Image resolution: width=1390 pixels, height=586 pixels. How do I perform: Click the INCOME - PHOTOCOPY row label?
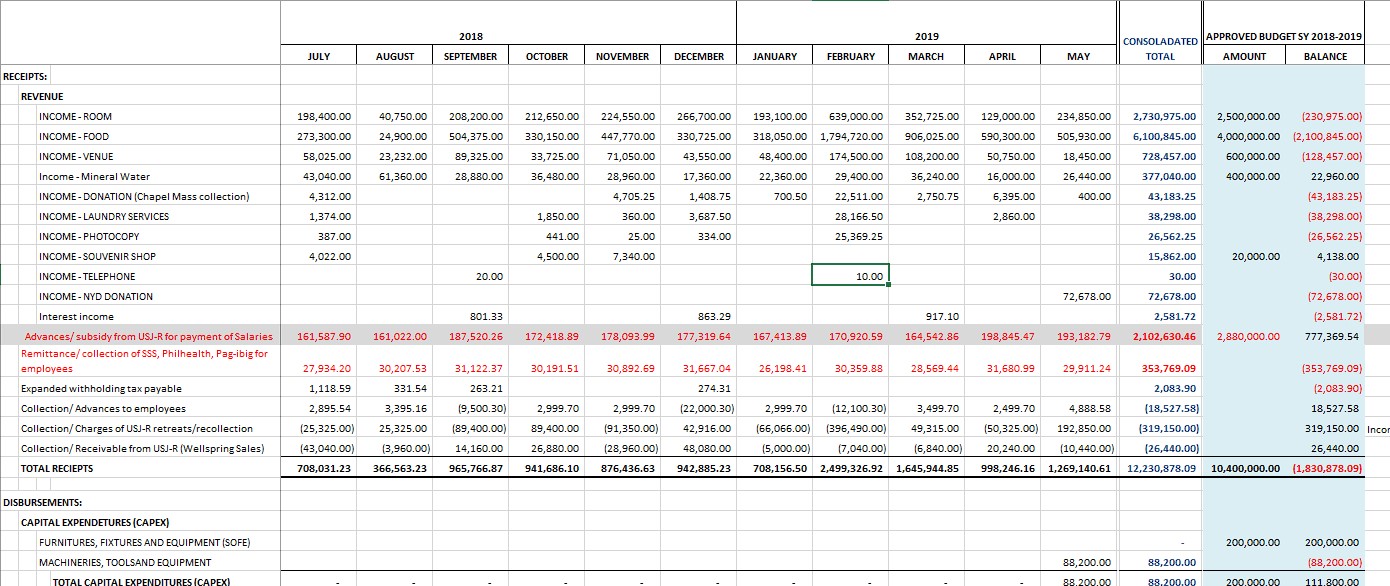[88, 237]
